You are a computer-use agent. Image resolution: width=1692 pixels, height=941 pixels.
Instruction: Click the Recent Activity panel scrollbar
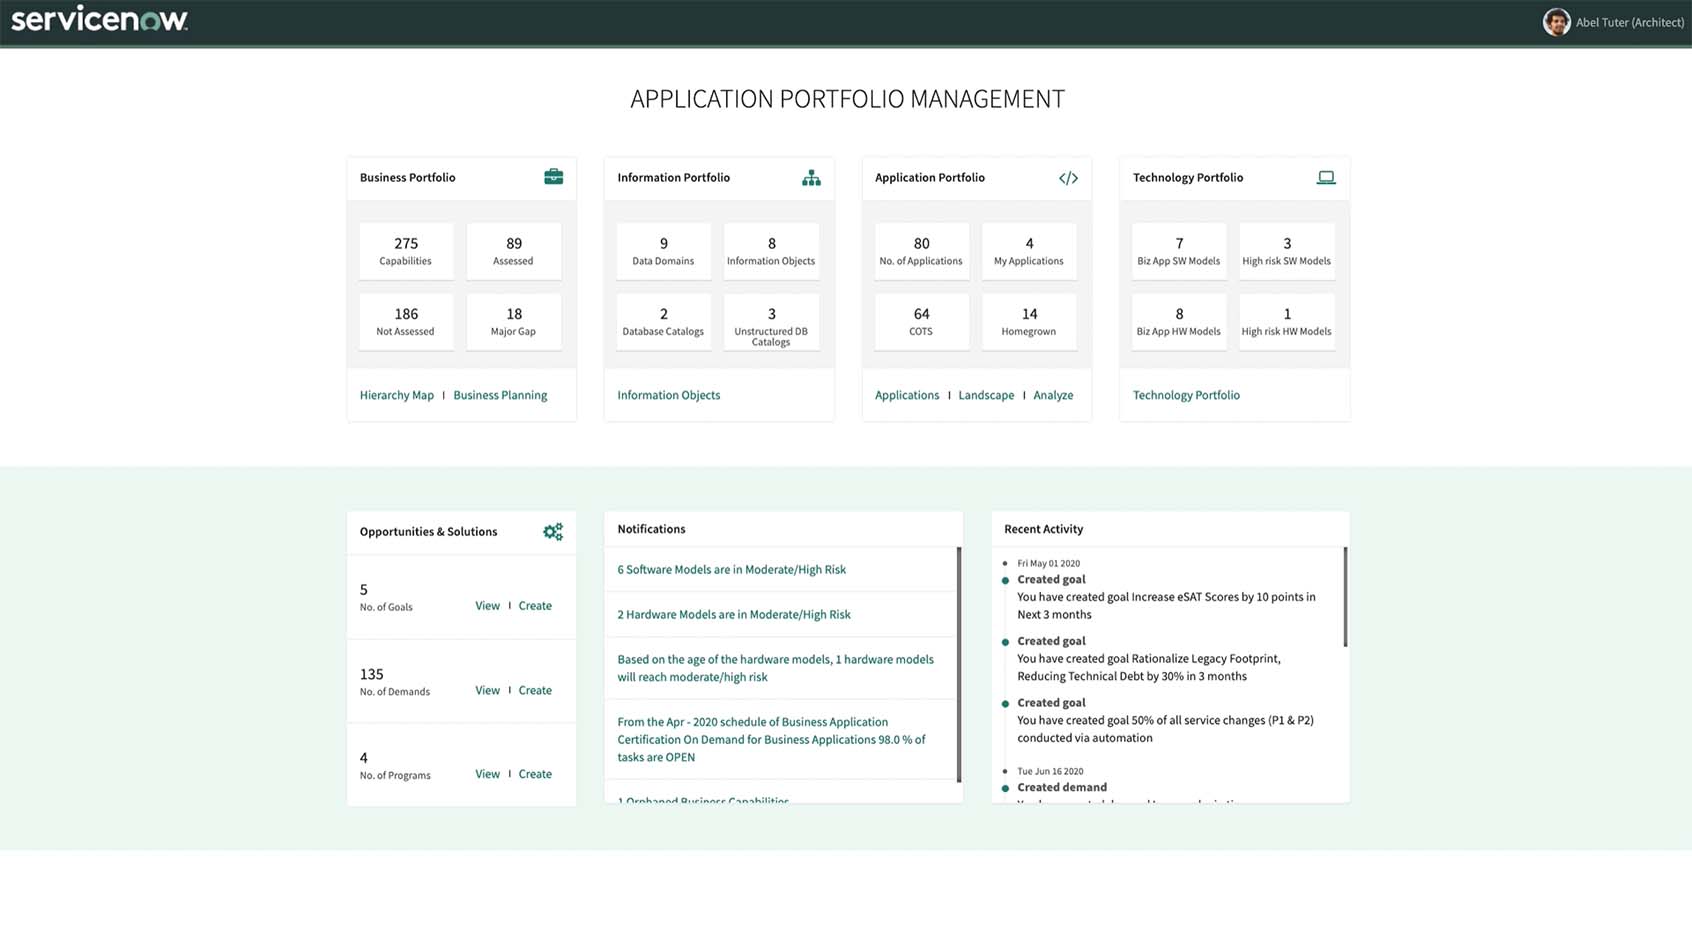point(1345,597)
